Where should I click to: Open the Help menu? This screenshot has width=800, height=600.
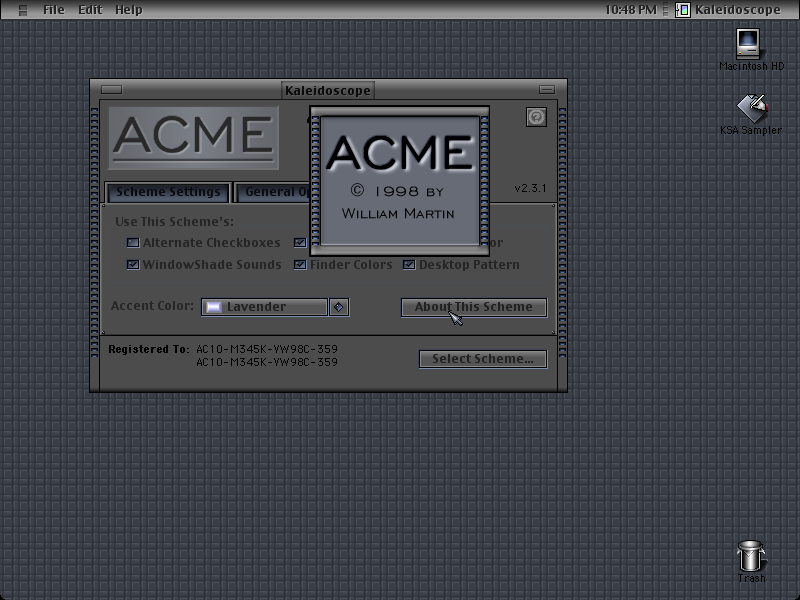(x=129, y=10)
